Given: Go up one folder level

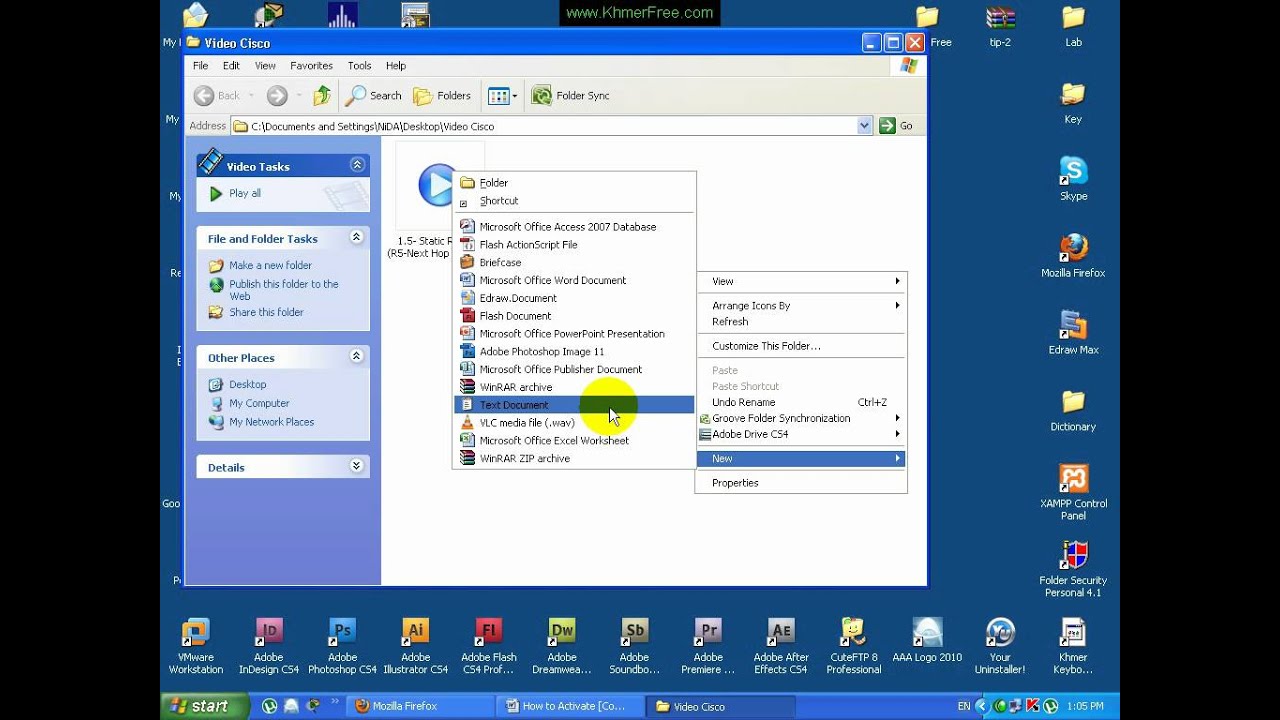Looking at the screenshot, I should (321, 96).
